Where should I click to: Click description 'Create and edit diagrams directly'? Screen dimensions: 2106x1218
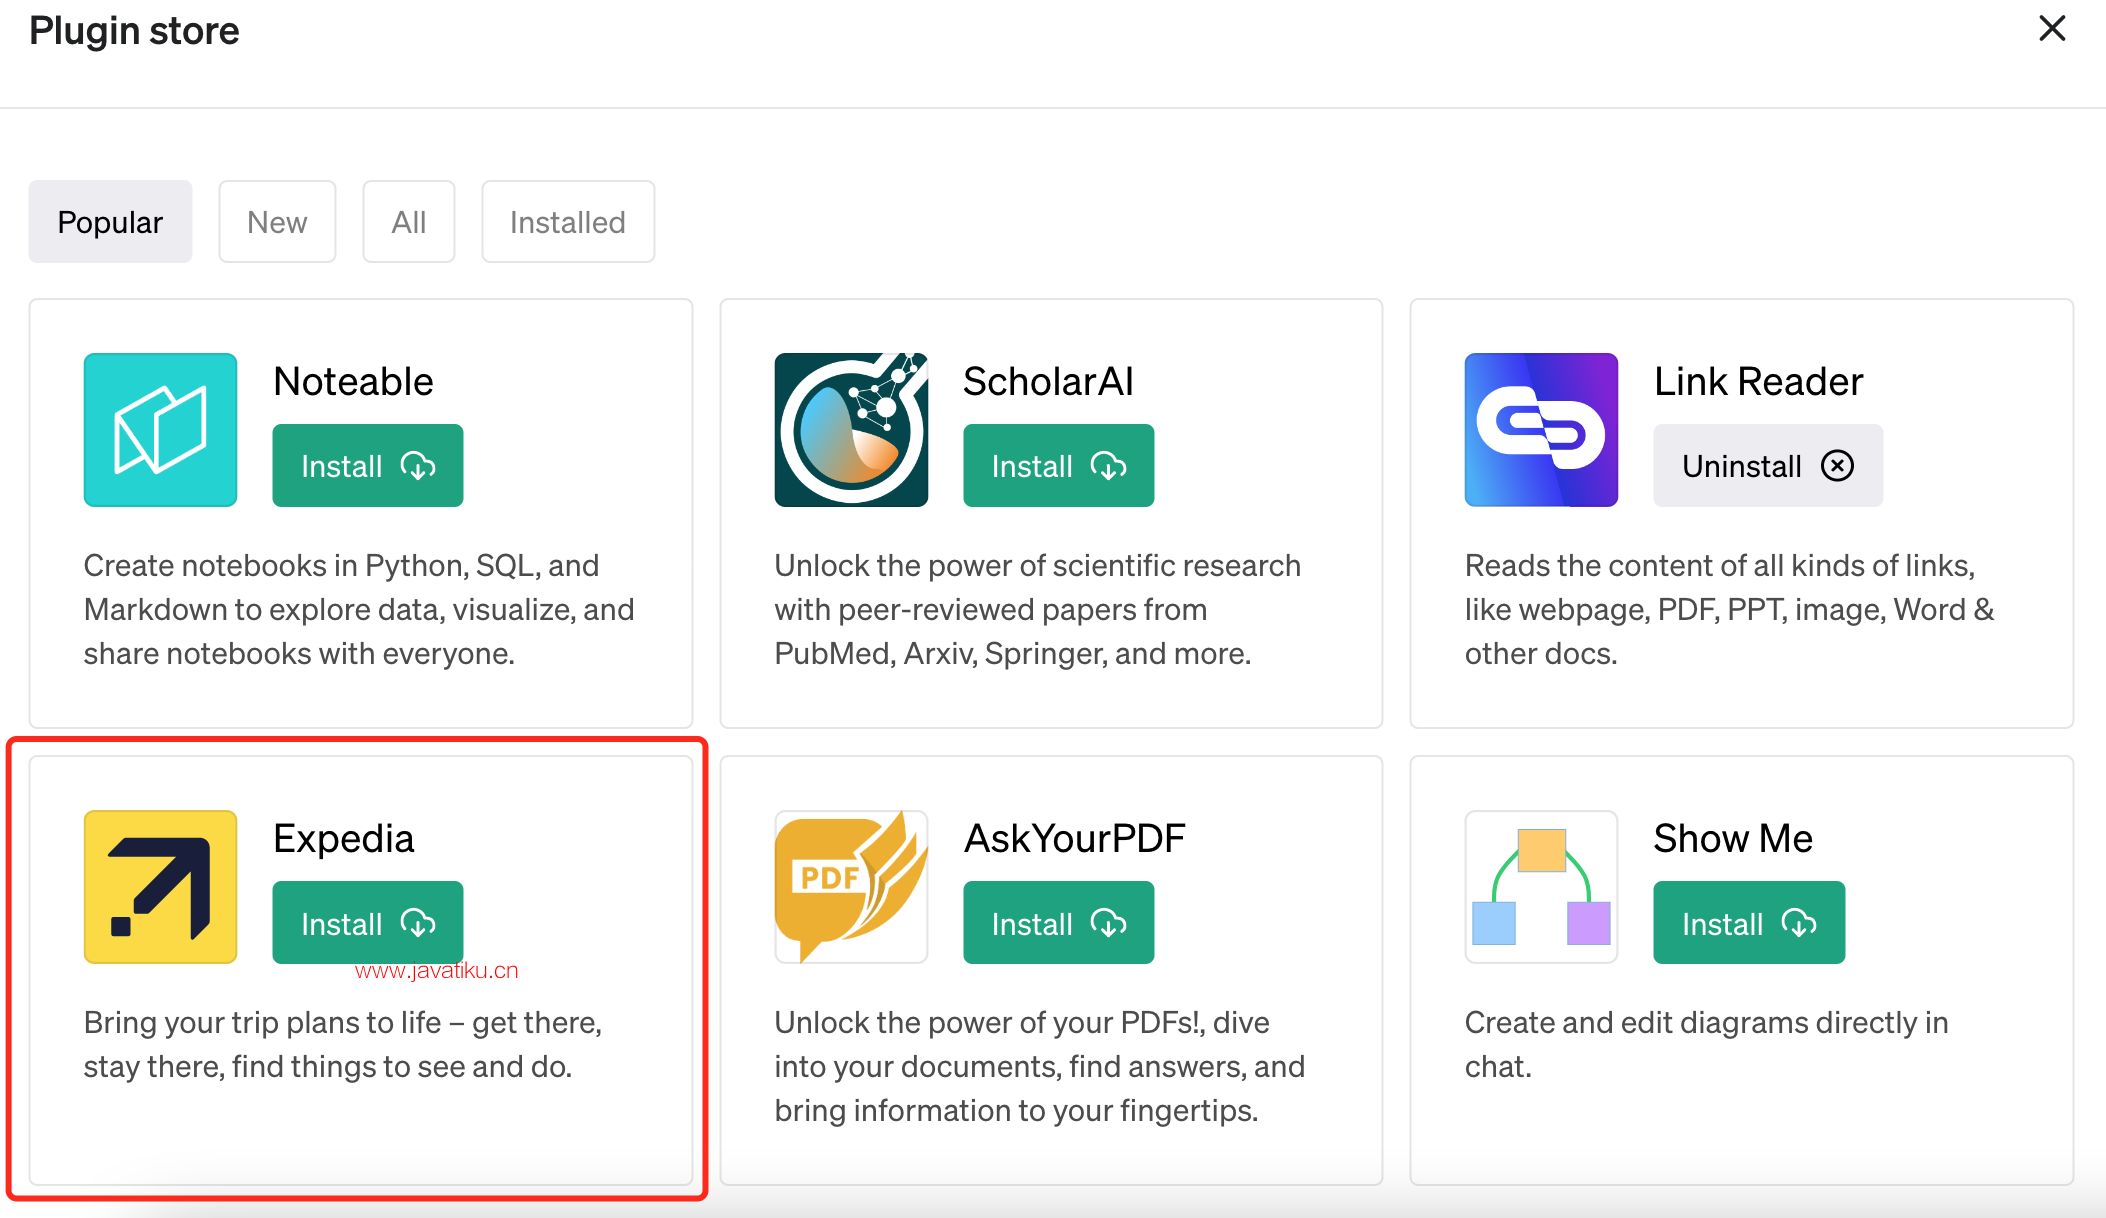tap(1707, 1044)
